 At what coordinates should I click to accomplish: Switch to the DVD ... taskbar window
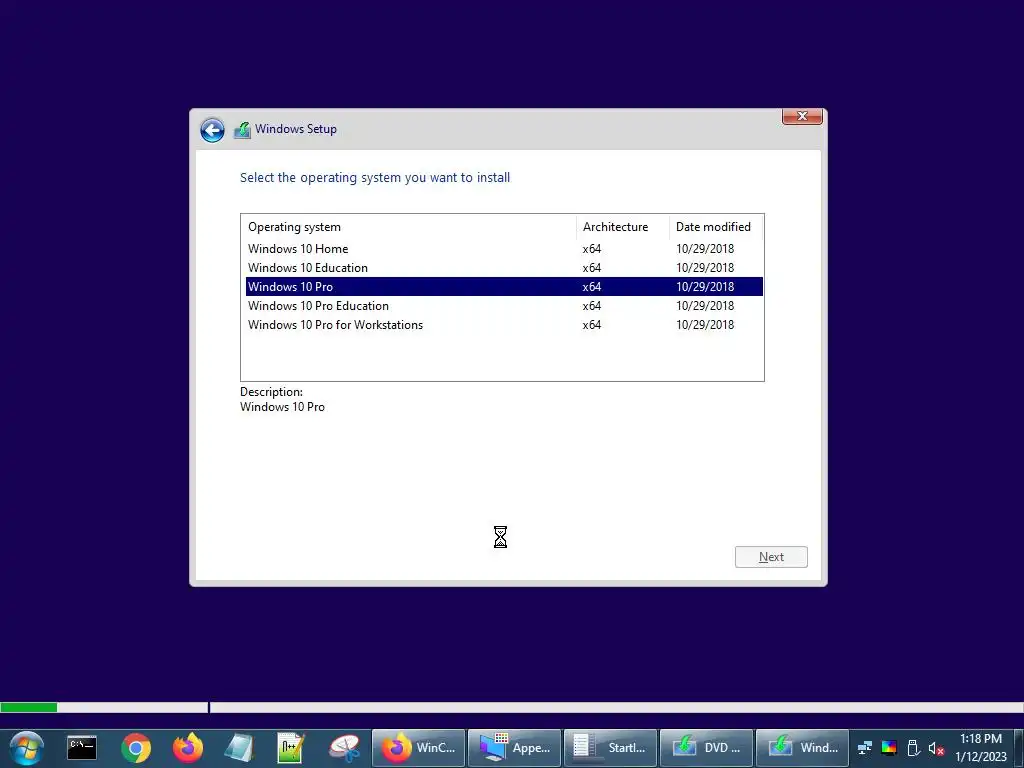point(707,748)
